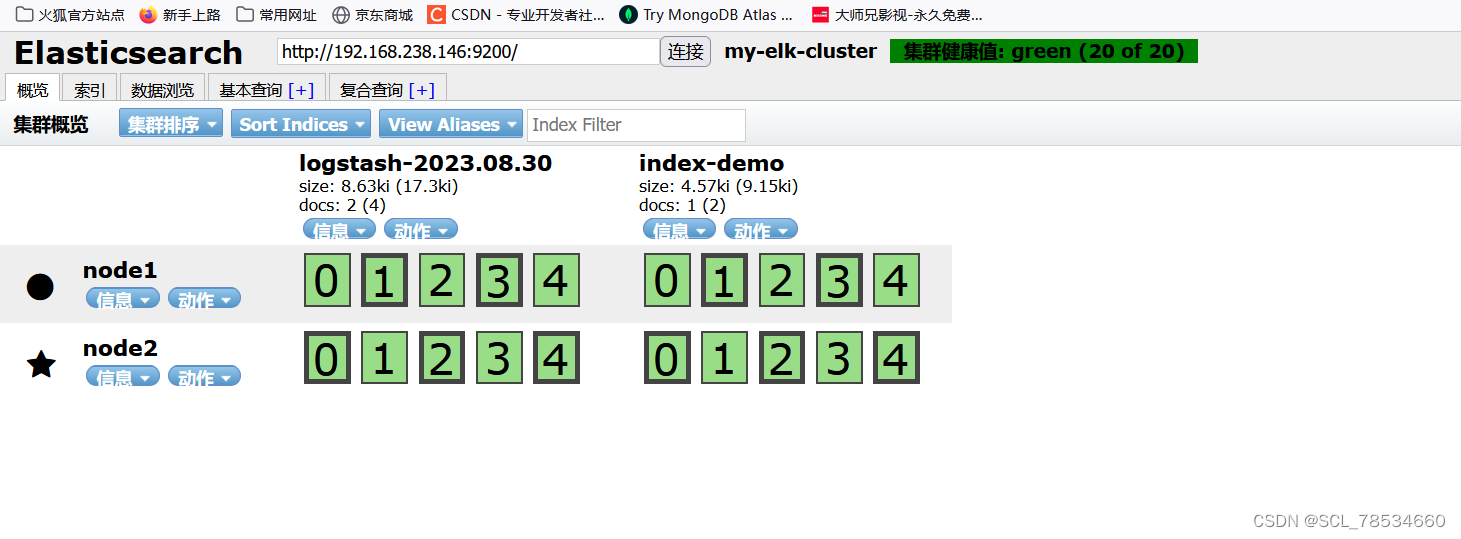Focus the Index Filter field
This screenshot has height=539, width=1461.
click(x=636, y=125)
